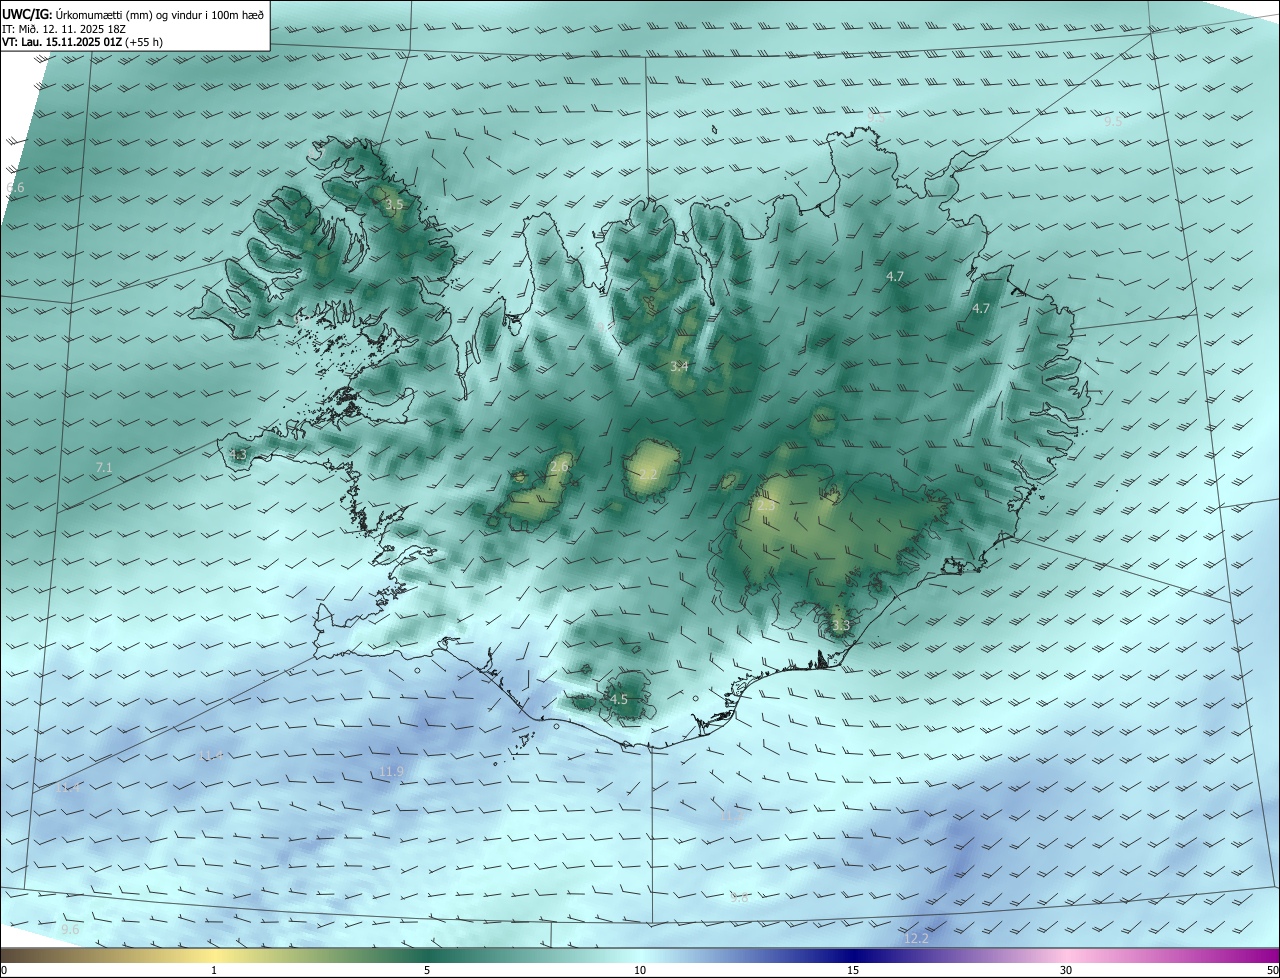Click the 6.6 value label

pos(15,188)
